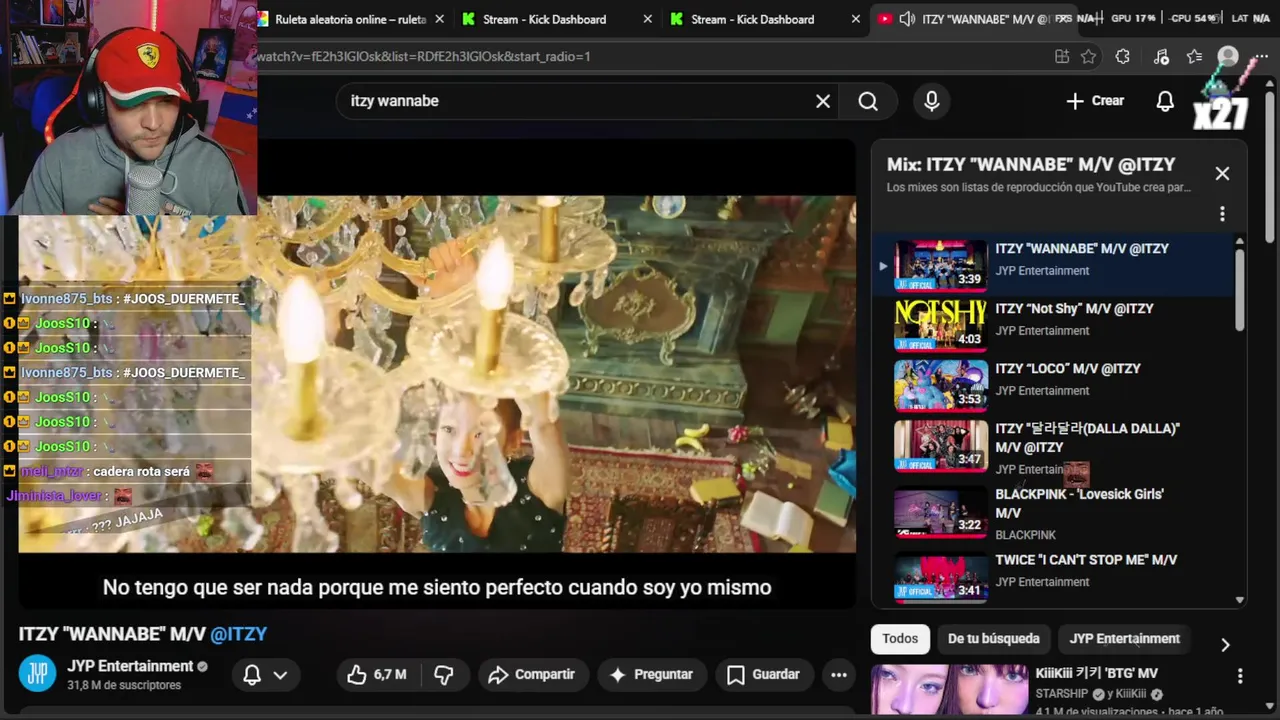This screenshot has height=720, width=1280.
Task: Click the Crear button
Action: tap(1095, 101)
